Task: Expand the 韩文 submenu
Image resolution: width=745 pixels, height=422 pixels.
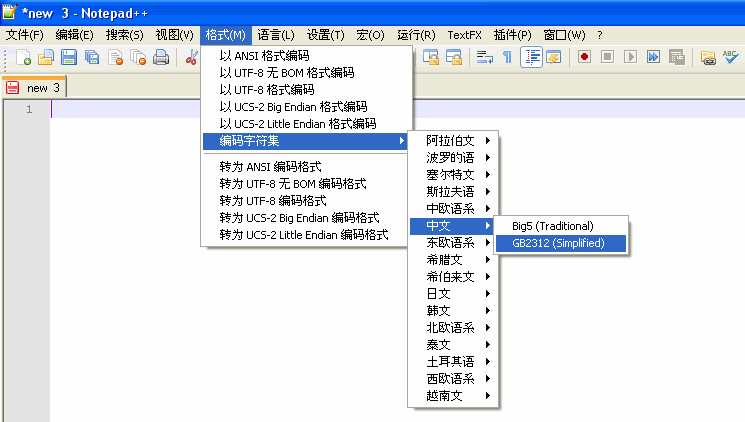Action: point(453,311)
